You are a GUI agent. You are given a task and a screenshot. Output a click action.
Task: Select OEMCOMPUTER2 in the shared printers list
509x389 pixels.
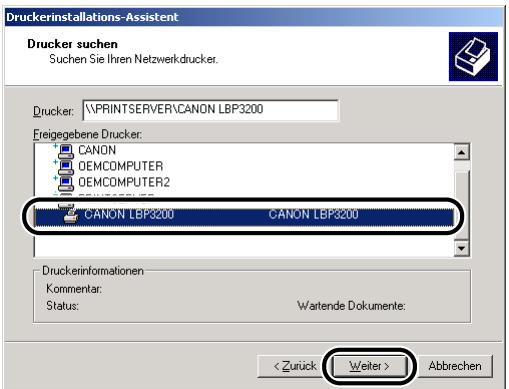(124, 182)
